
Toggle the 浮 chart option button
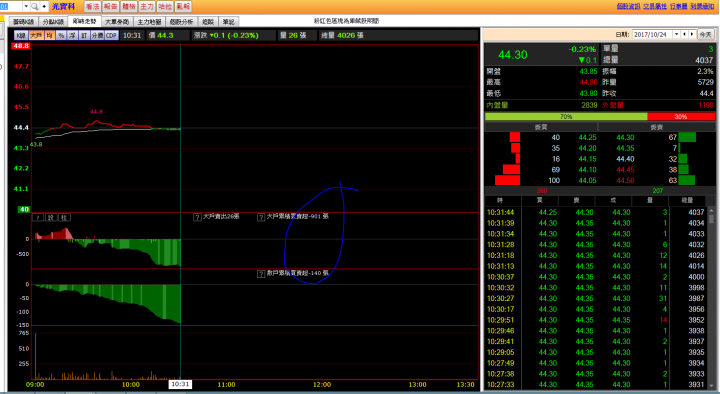pyautogui.click(x=73, y=35)
